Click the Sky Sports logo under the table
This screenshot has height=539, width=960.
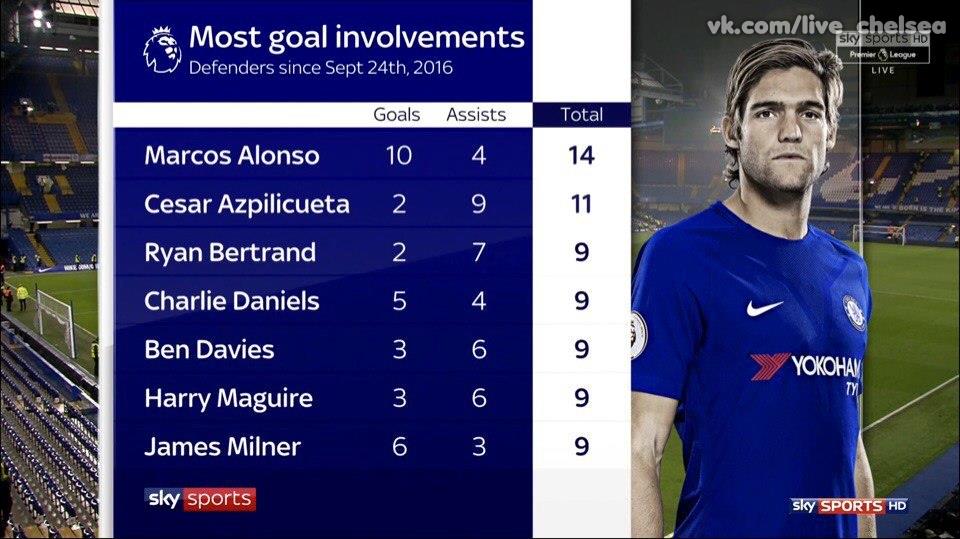pos(200,499)
